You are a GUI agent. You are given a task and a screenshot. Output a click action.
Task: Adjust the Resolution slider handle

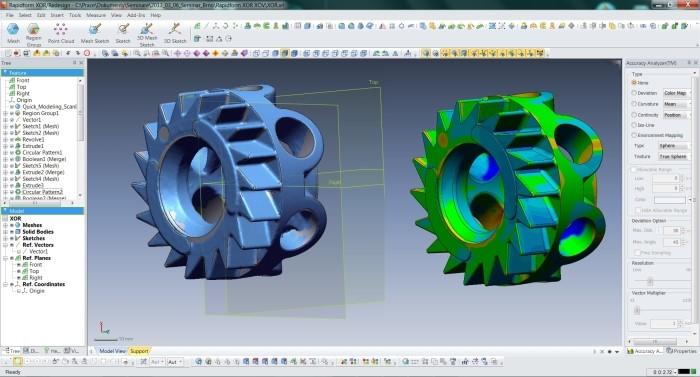(x=650, y=281)
